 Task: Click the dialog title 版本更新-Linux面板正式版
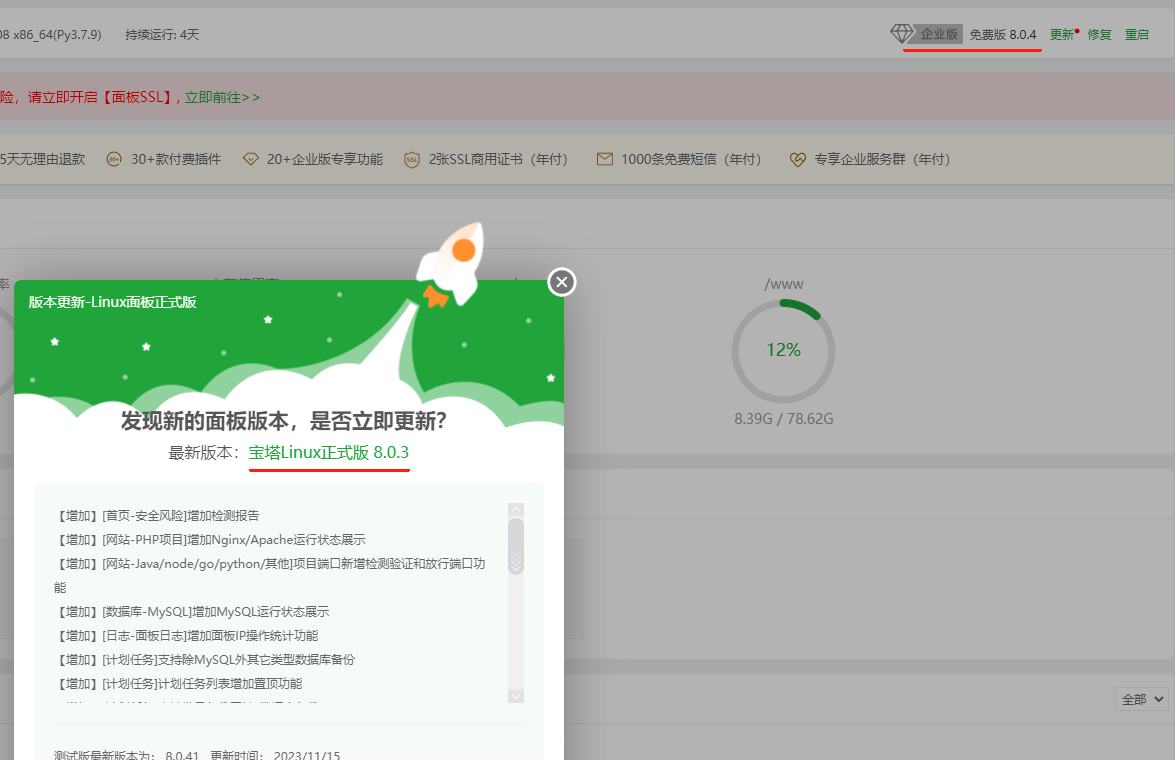(112, 302)
